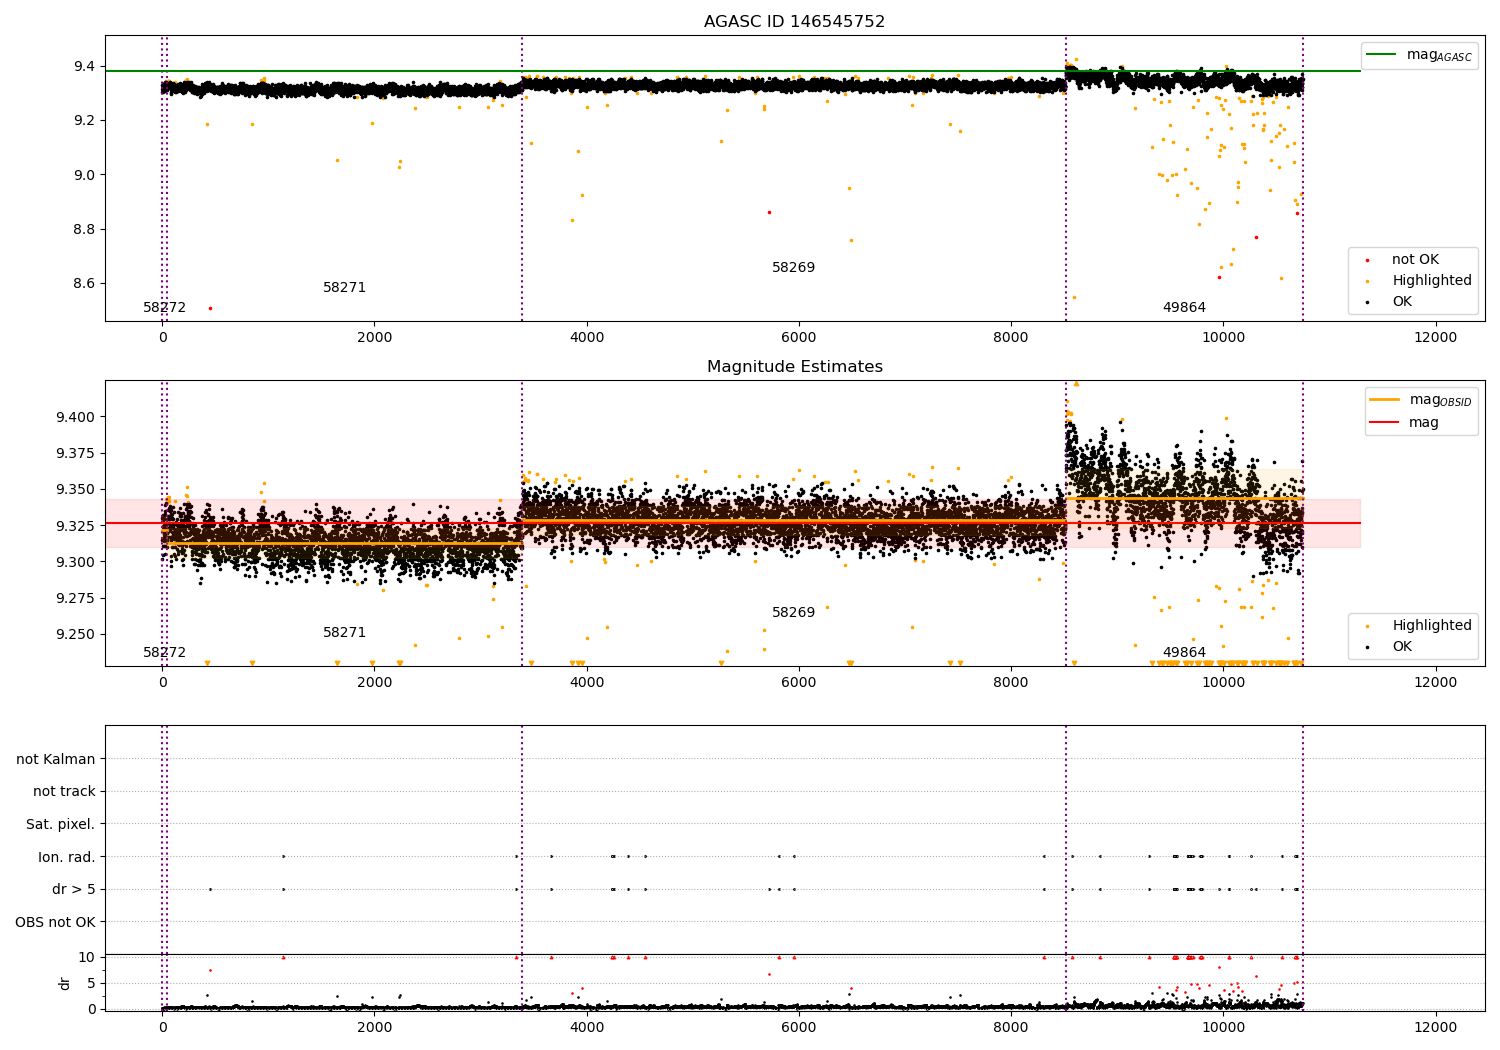Select the red 'mag' legend entry in middle plot
The width and height of the screenshot is (1500, 1050).
click(x=1404, y=423)
